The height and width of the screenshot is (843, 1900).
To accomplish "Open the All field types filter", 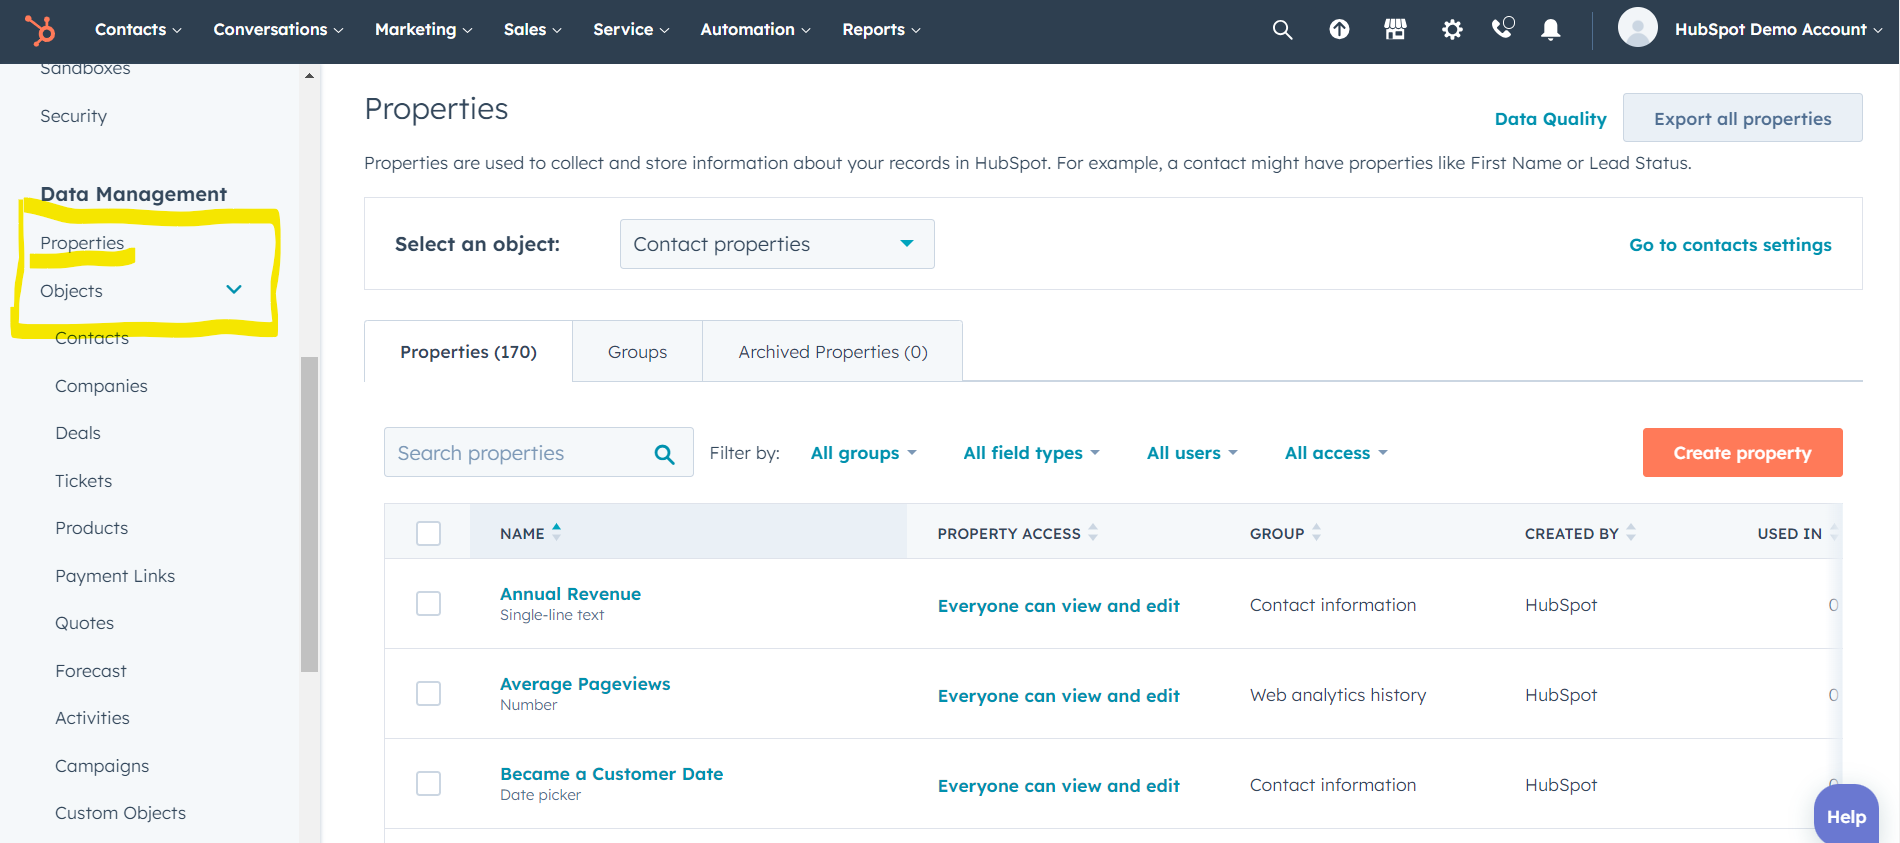I will (x=1031, y=453).
